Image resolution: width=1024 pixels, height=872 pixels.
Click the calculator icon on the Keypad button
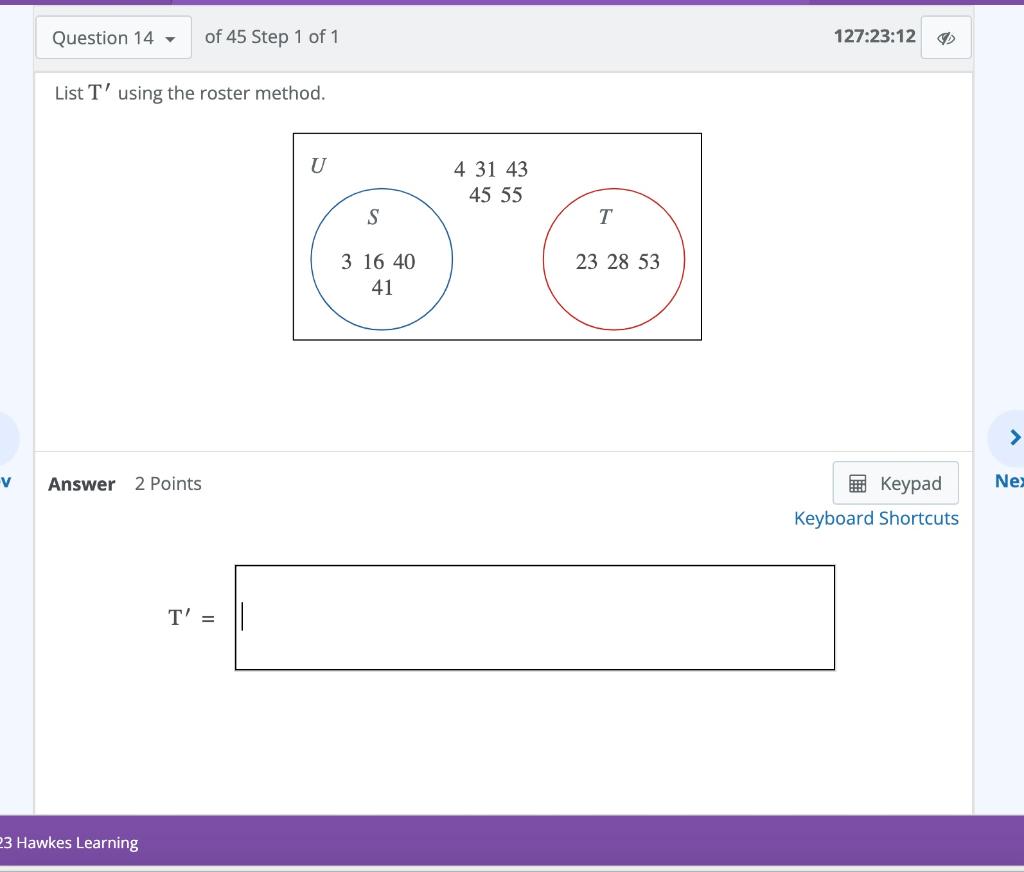point(857,483)
